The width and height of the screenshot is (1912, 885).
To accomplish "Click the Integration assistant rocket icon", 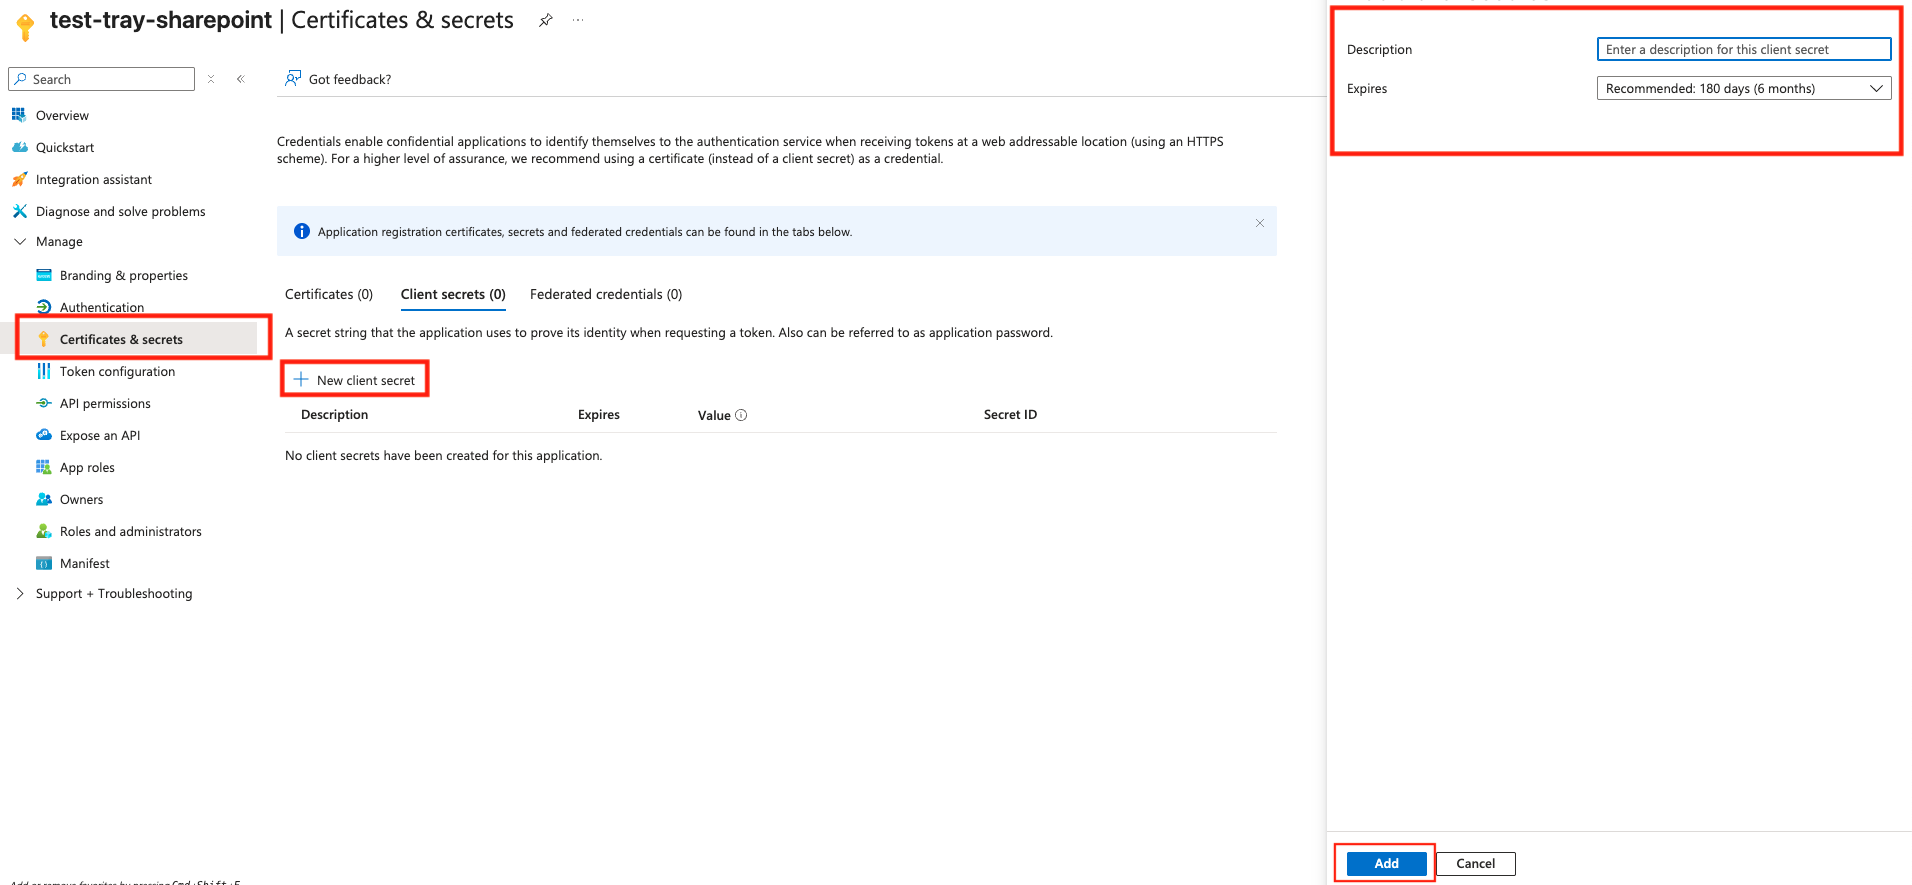I will (19, 179).
